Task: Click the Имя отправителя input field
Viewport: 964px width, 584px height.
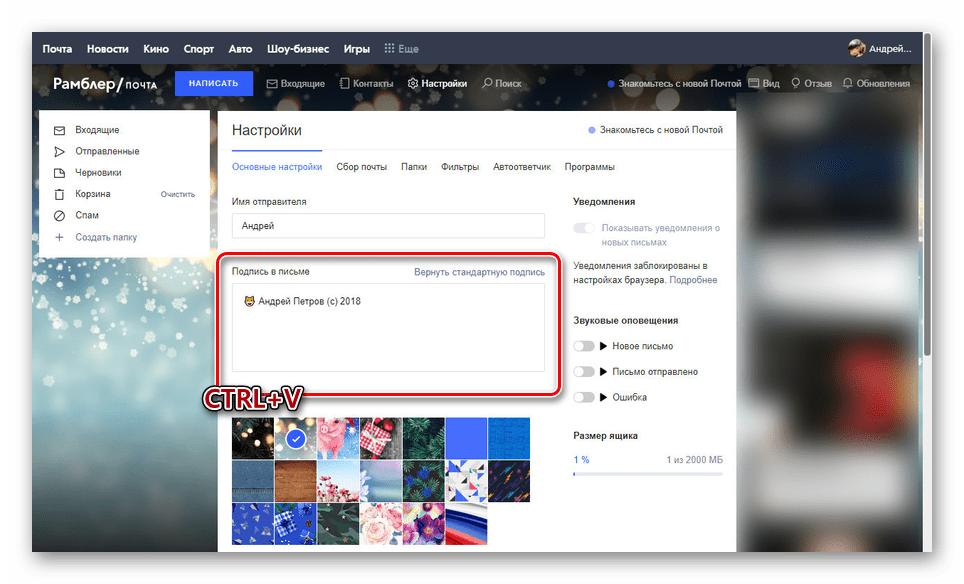Action: coord(388,226)
